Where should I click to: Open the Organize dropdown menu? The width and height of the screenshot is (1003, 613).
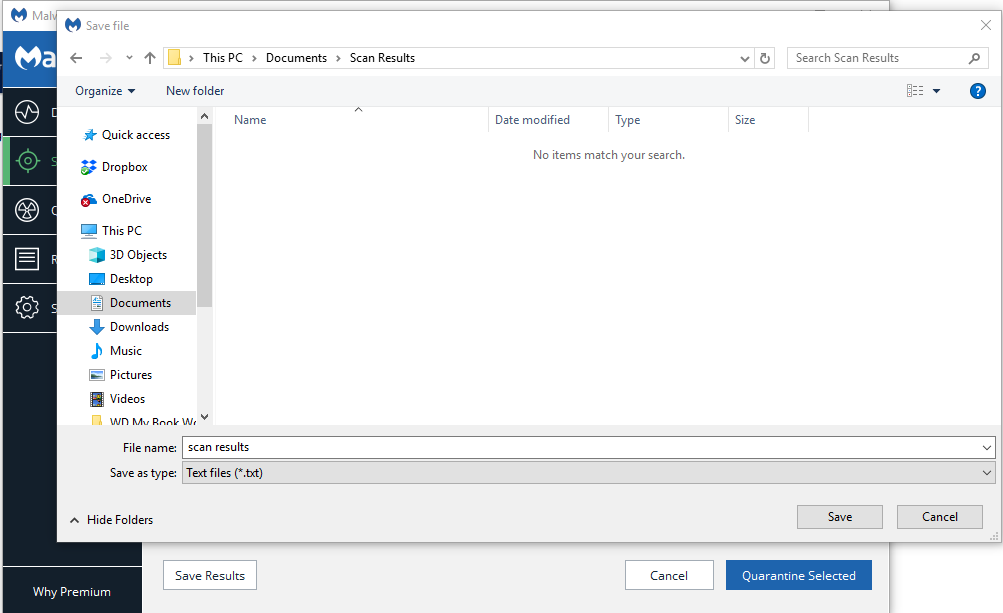[105, 91]
